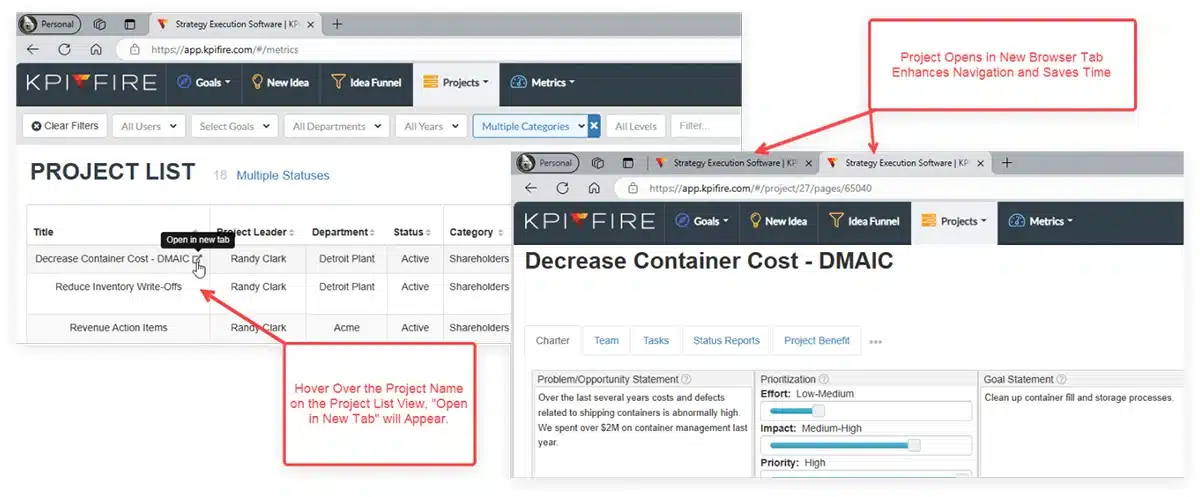Switch to the Status Reports tab
The width and height of the screenshot is (1200, 497).
(x=727, y=341)
